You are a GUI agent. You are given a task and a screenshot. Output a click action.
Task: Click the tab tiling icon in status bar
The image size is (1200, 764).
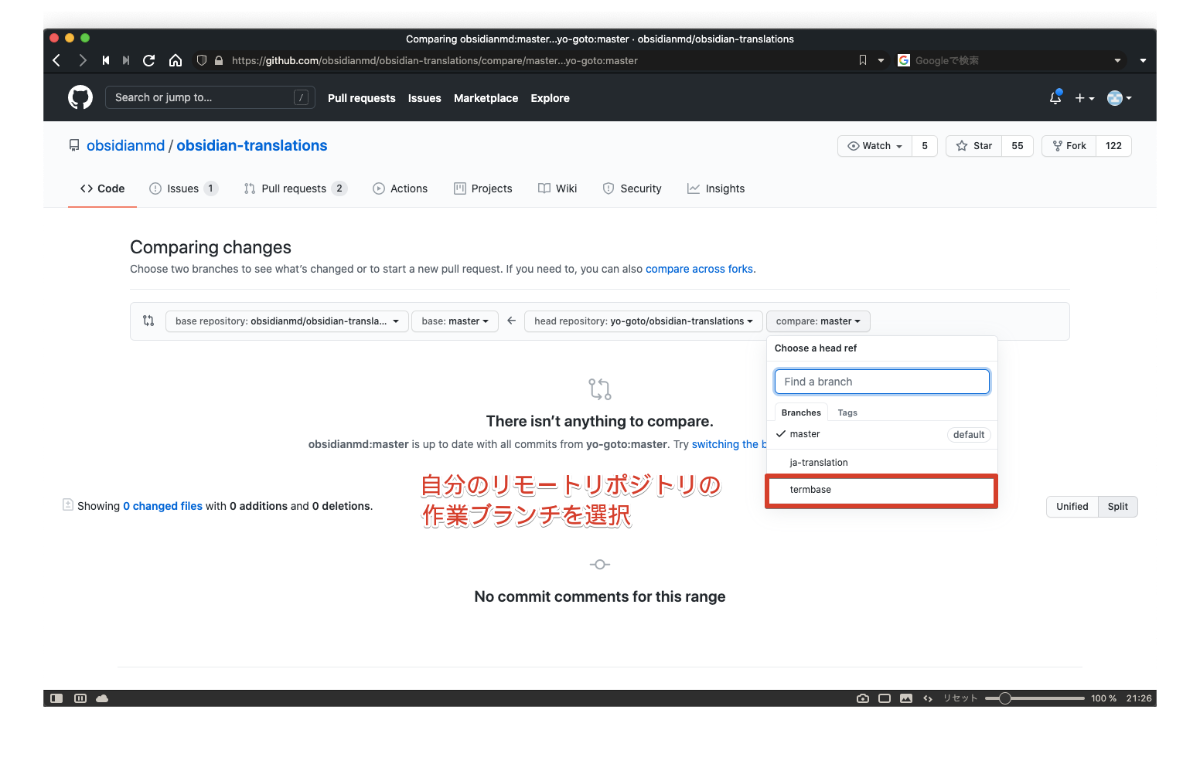coord(80,698)
